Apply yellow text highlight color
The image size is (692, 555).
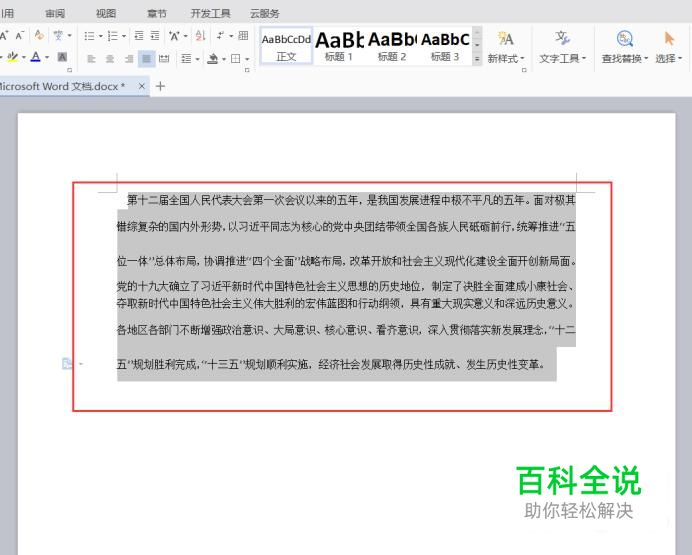click(x=12, y=57)
